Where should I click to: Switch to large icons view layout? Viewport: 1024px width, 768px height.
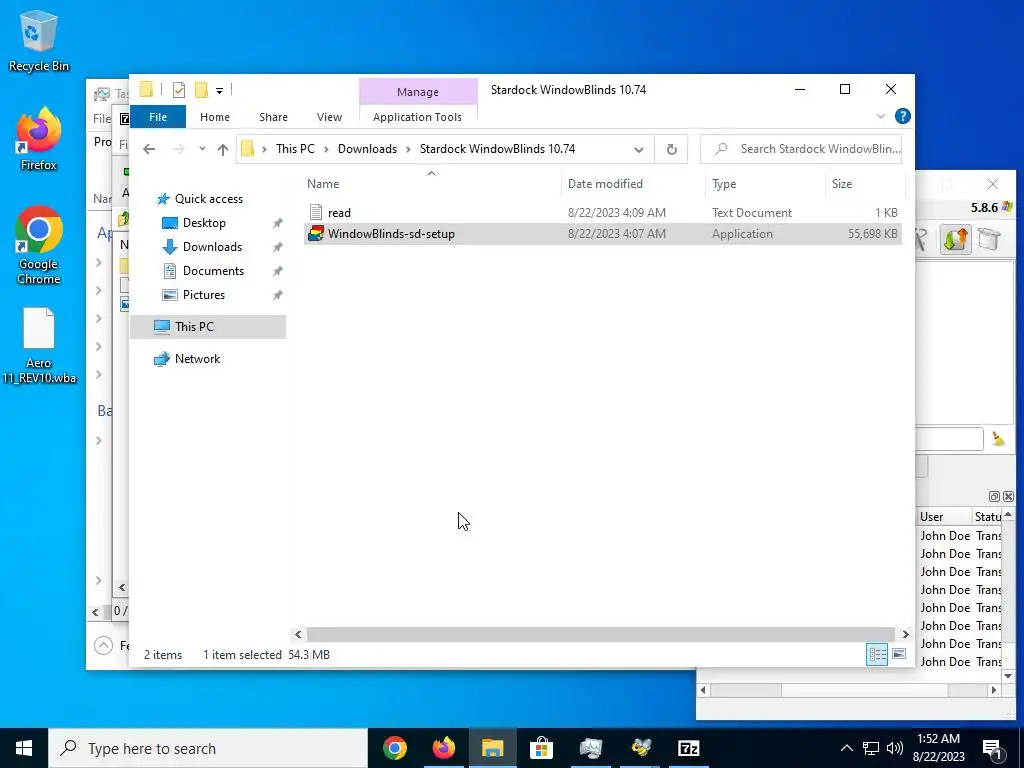tap(899, 654)
